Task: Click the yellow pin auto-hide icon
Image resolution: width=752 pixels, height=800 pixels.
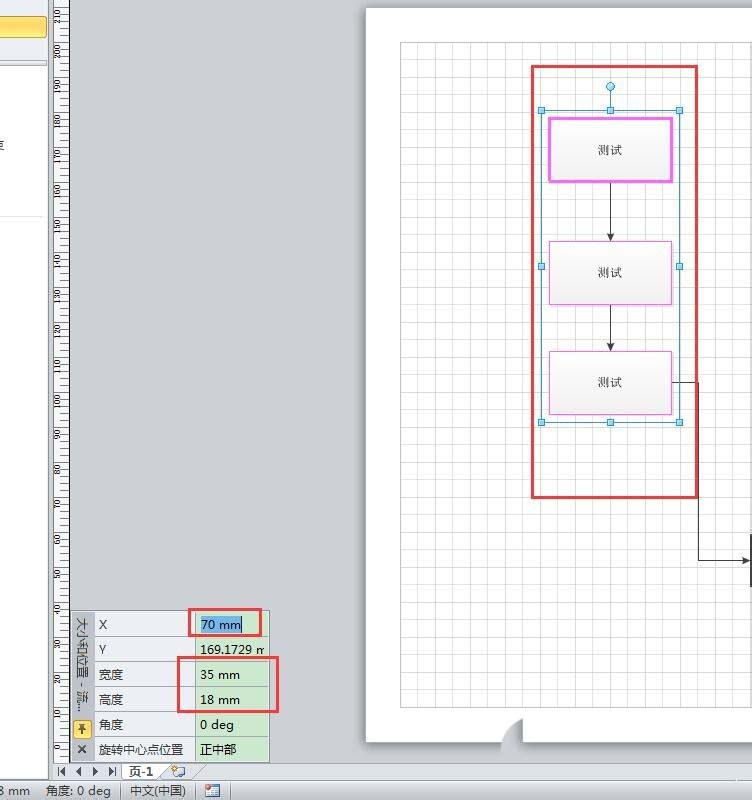Action: pos(82,729)
